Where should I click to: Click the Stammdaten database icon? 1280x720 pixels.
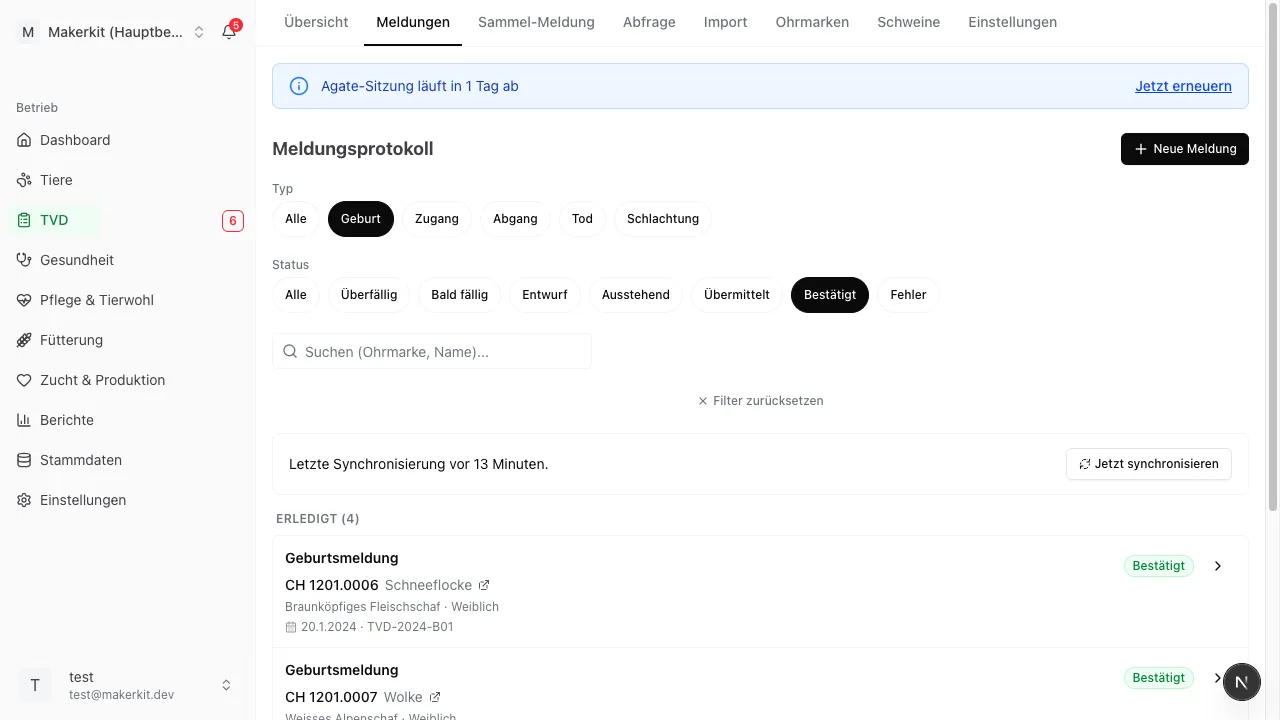[x=24, y=460]
